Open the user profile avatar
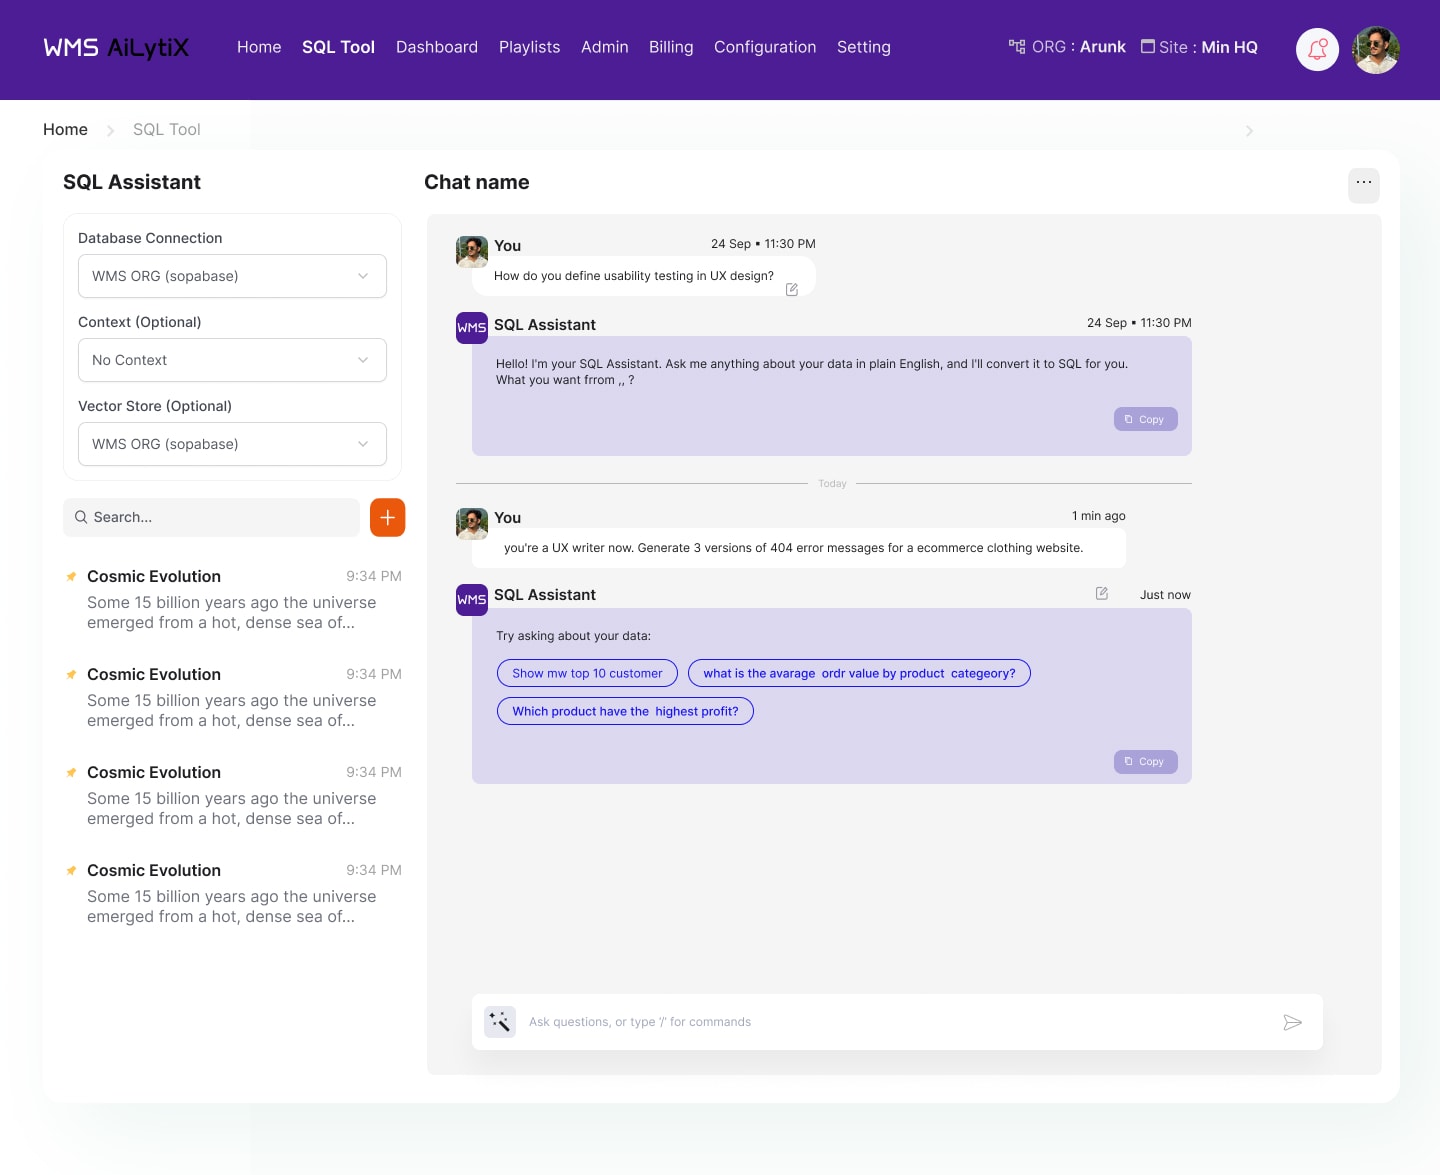This screenshot has width=1440, height=1175. coord(1375,49)
